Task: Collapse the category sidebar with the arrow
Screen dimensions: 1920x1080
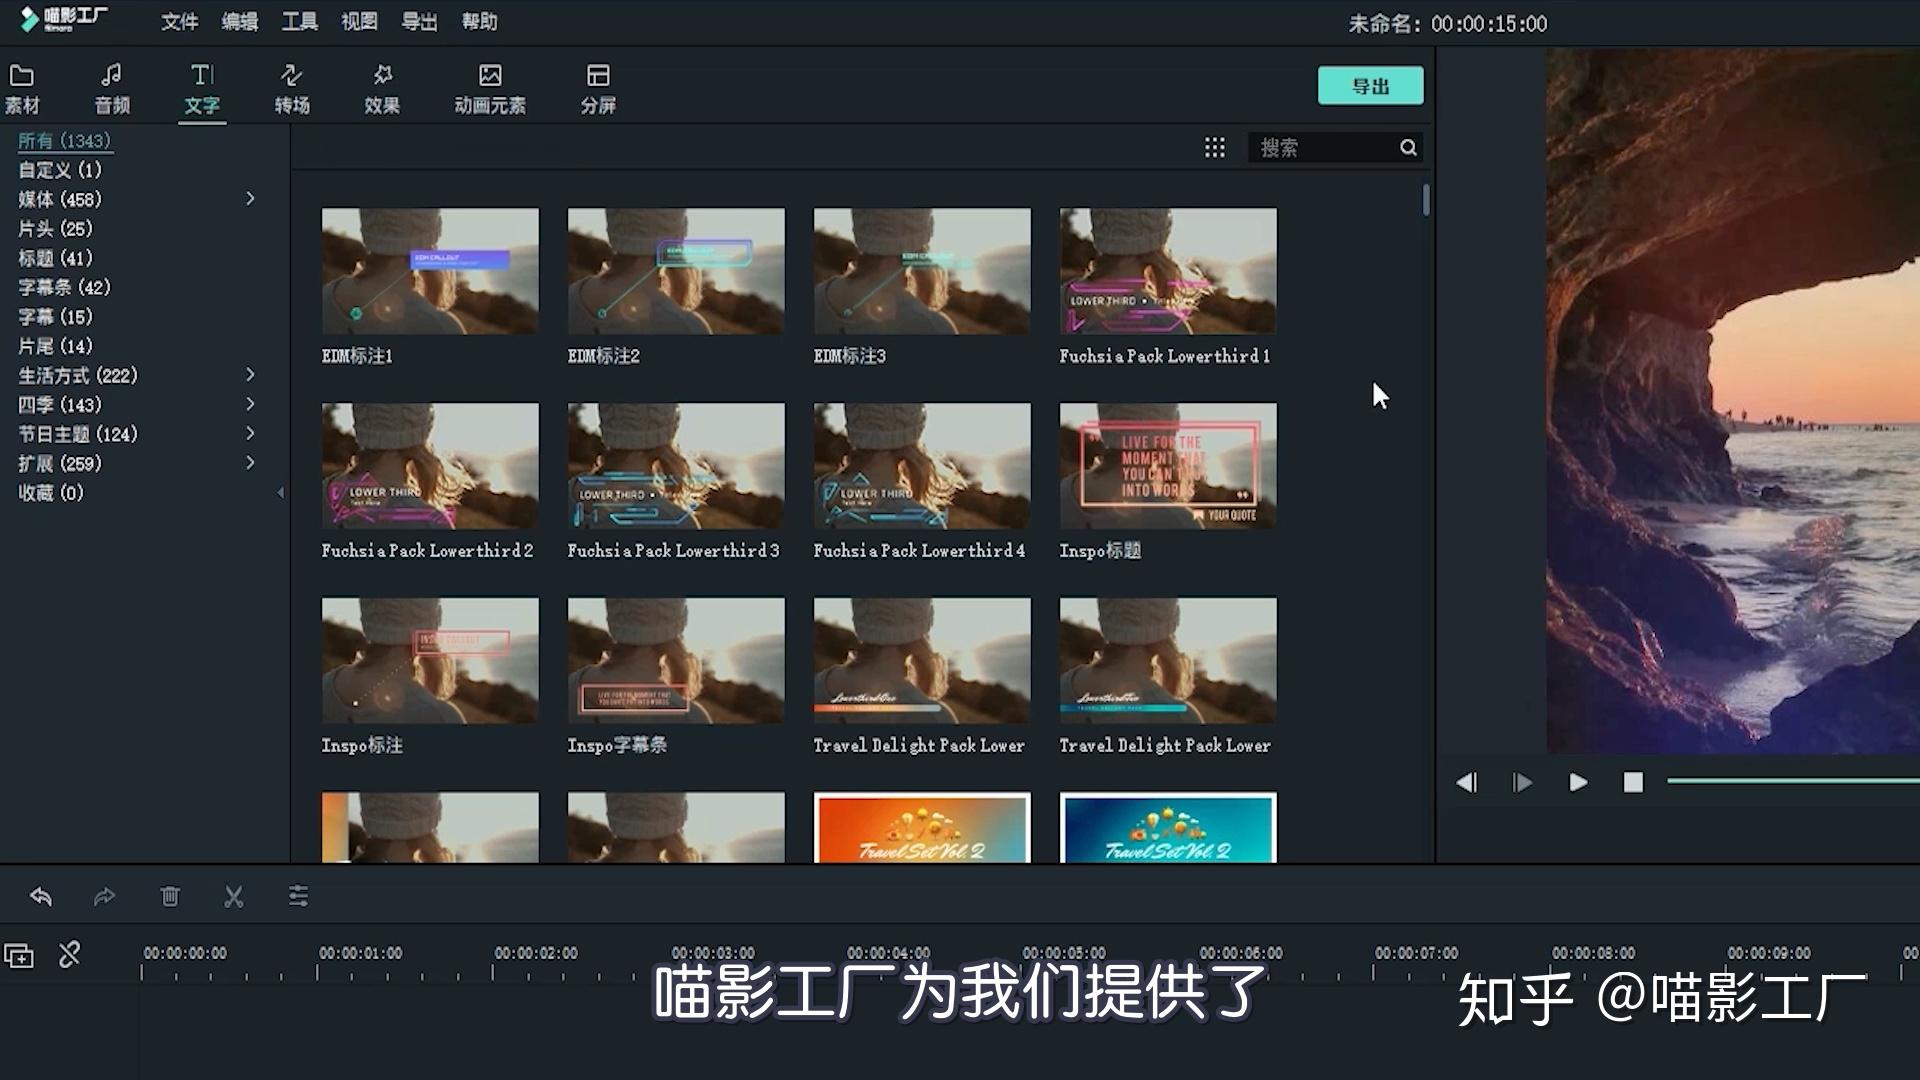Action: click(280, 493)
